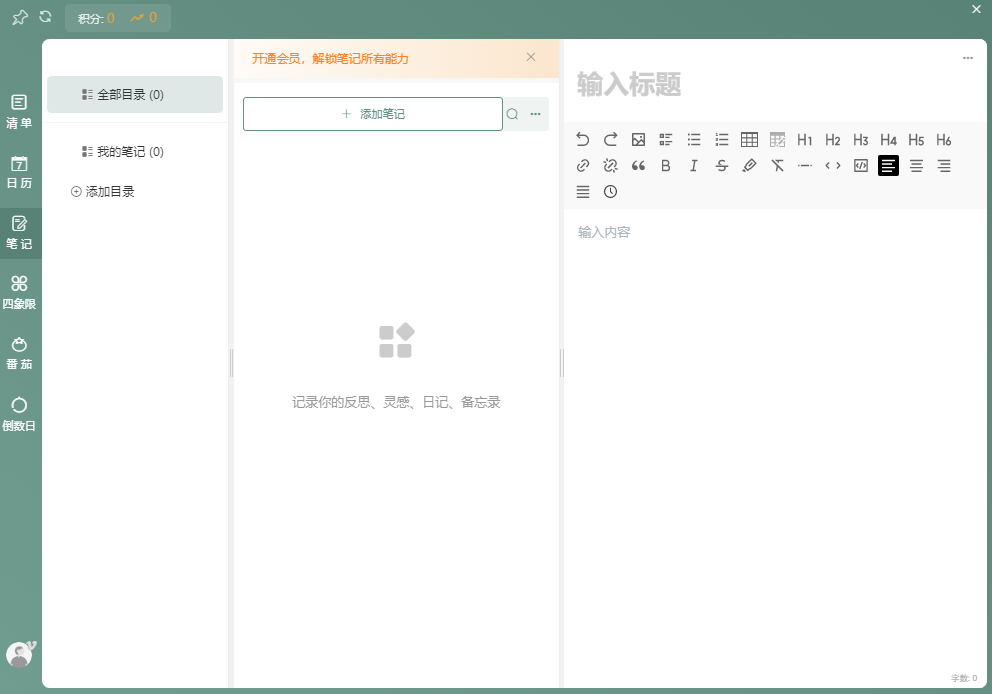Open the editor options menu at top right
992x694 pixels.
click(967, 58)
